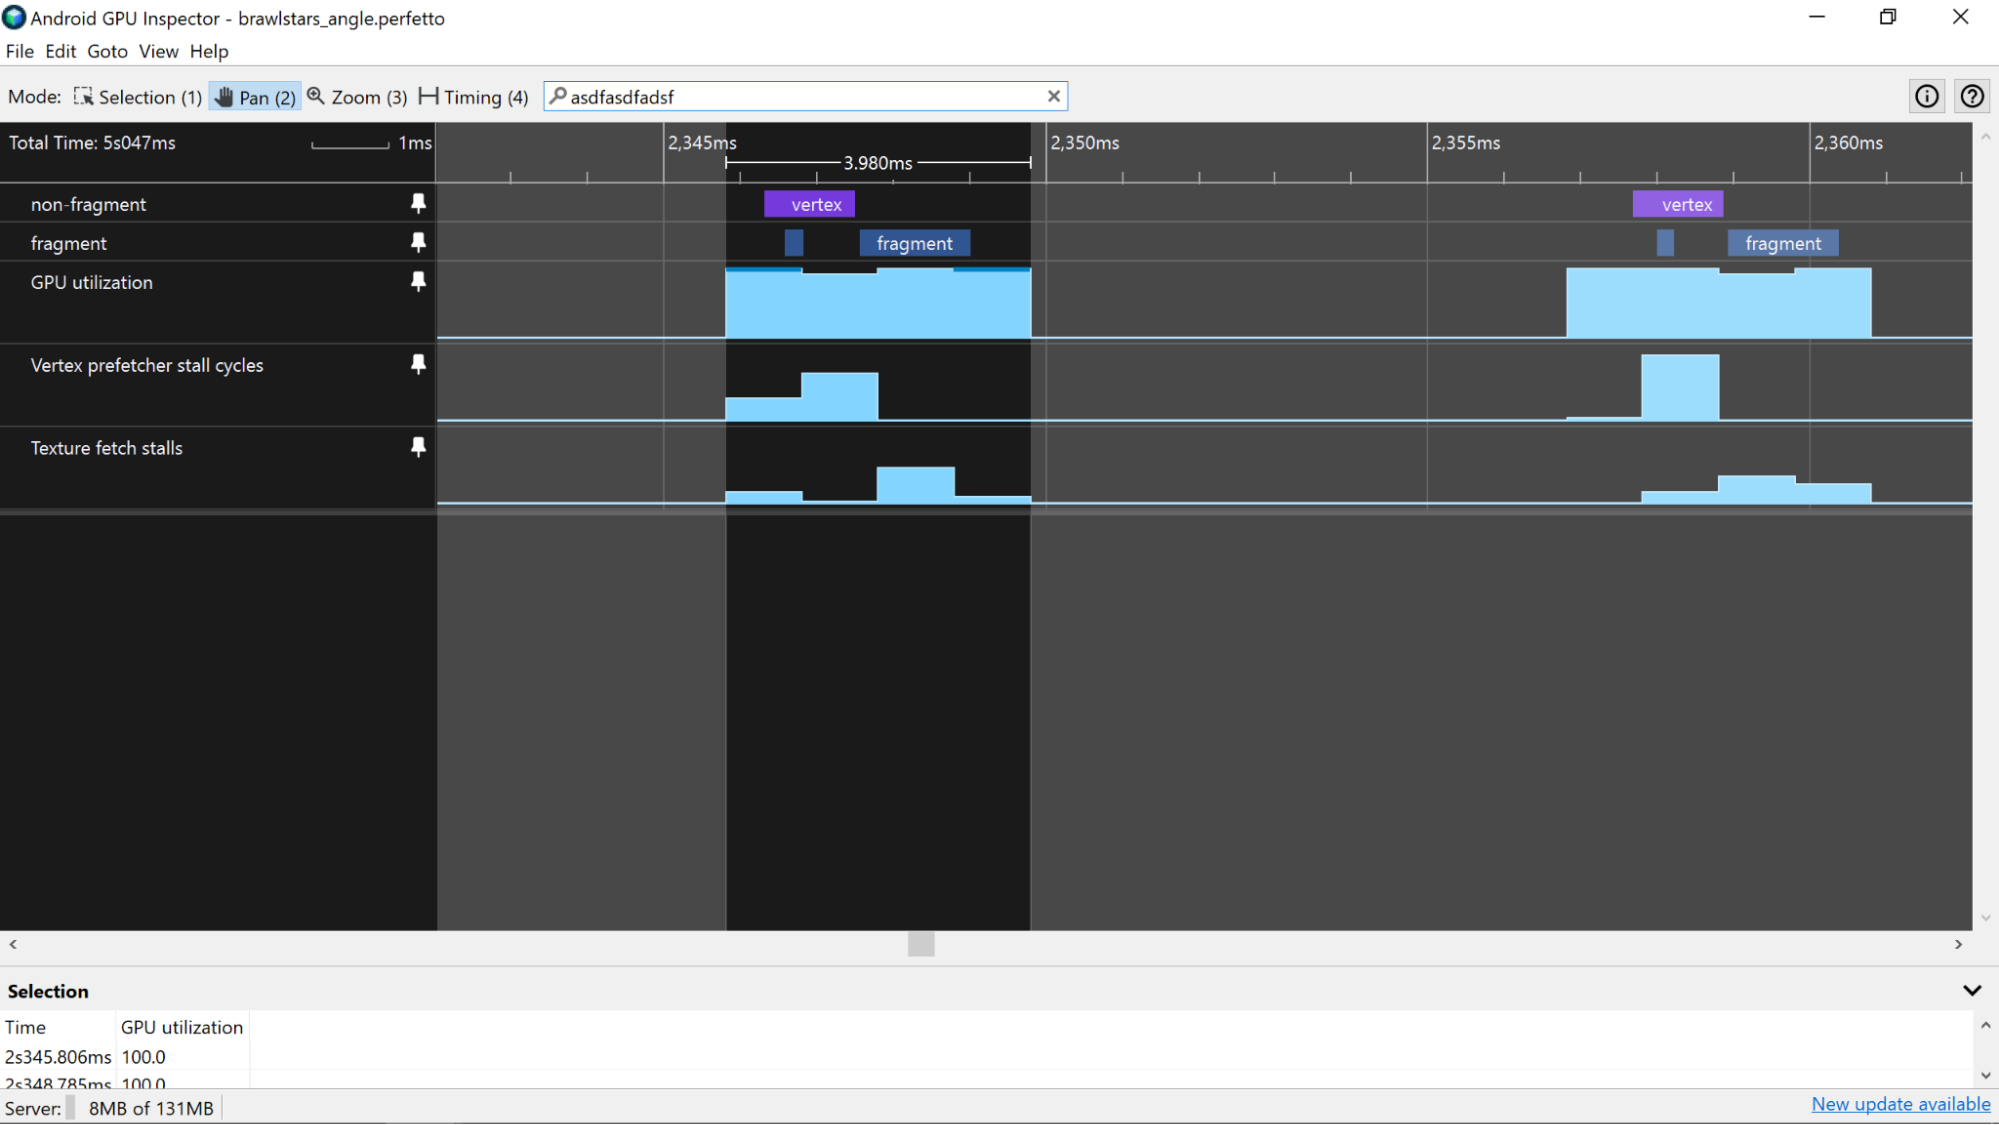
Task: Open the info icon button
Action: coord(1926,96)
